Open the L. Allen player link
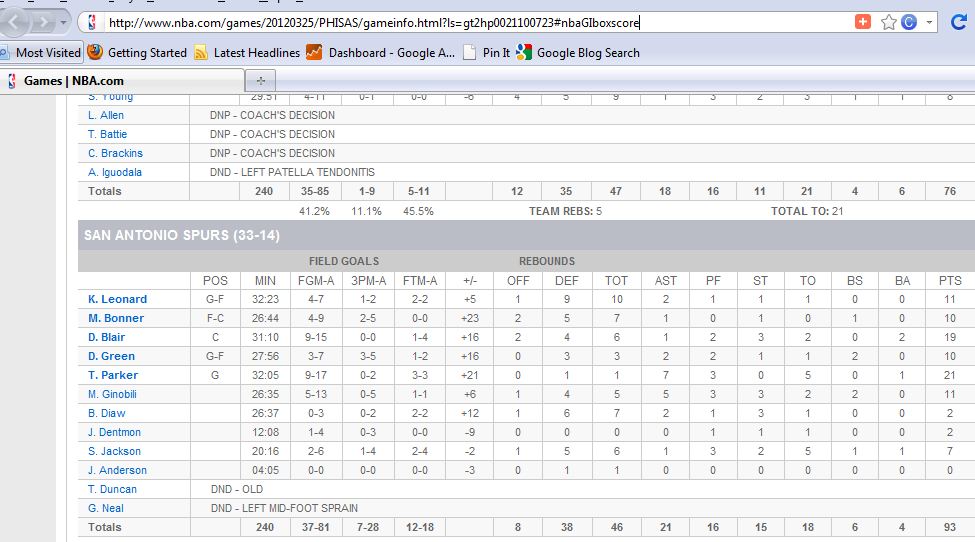The image size is (975, 542). click(x=106, y=115)
